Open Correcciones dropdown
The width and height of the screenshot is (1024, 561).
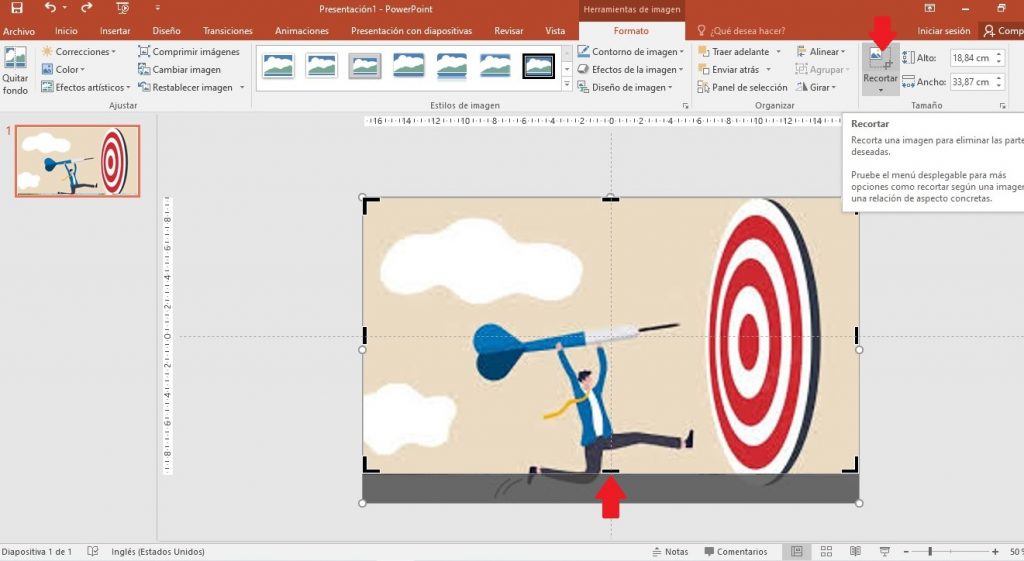point(79,52)
